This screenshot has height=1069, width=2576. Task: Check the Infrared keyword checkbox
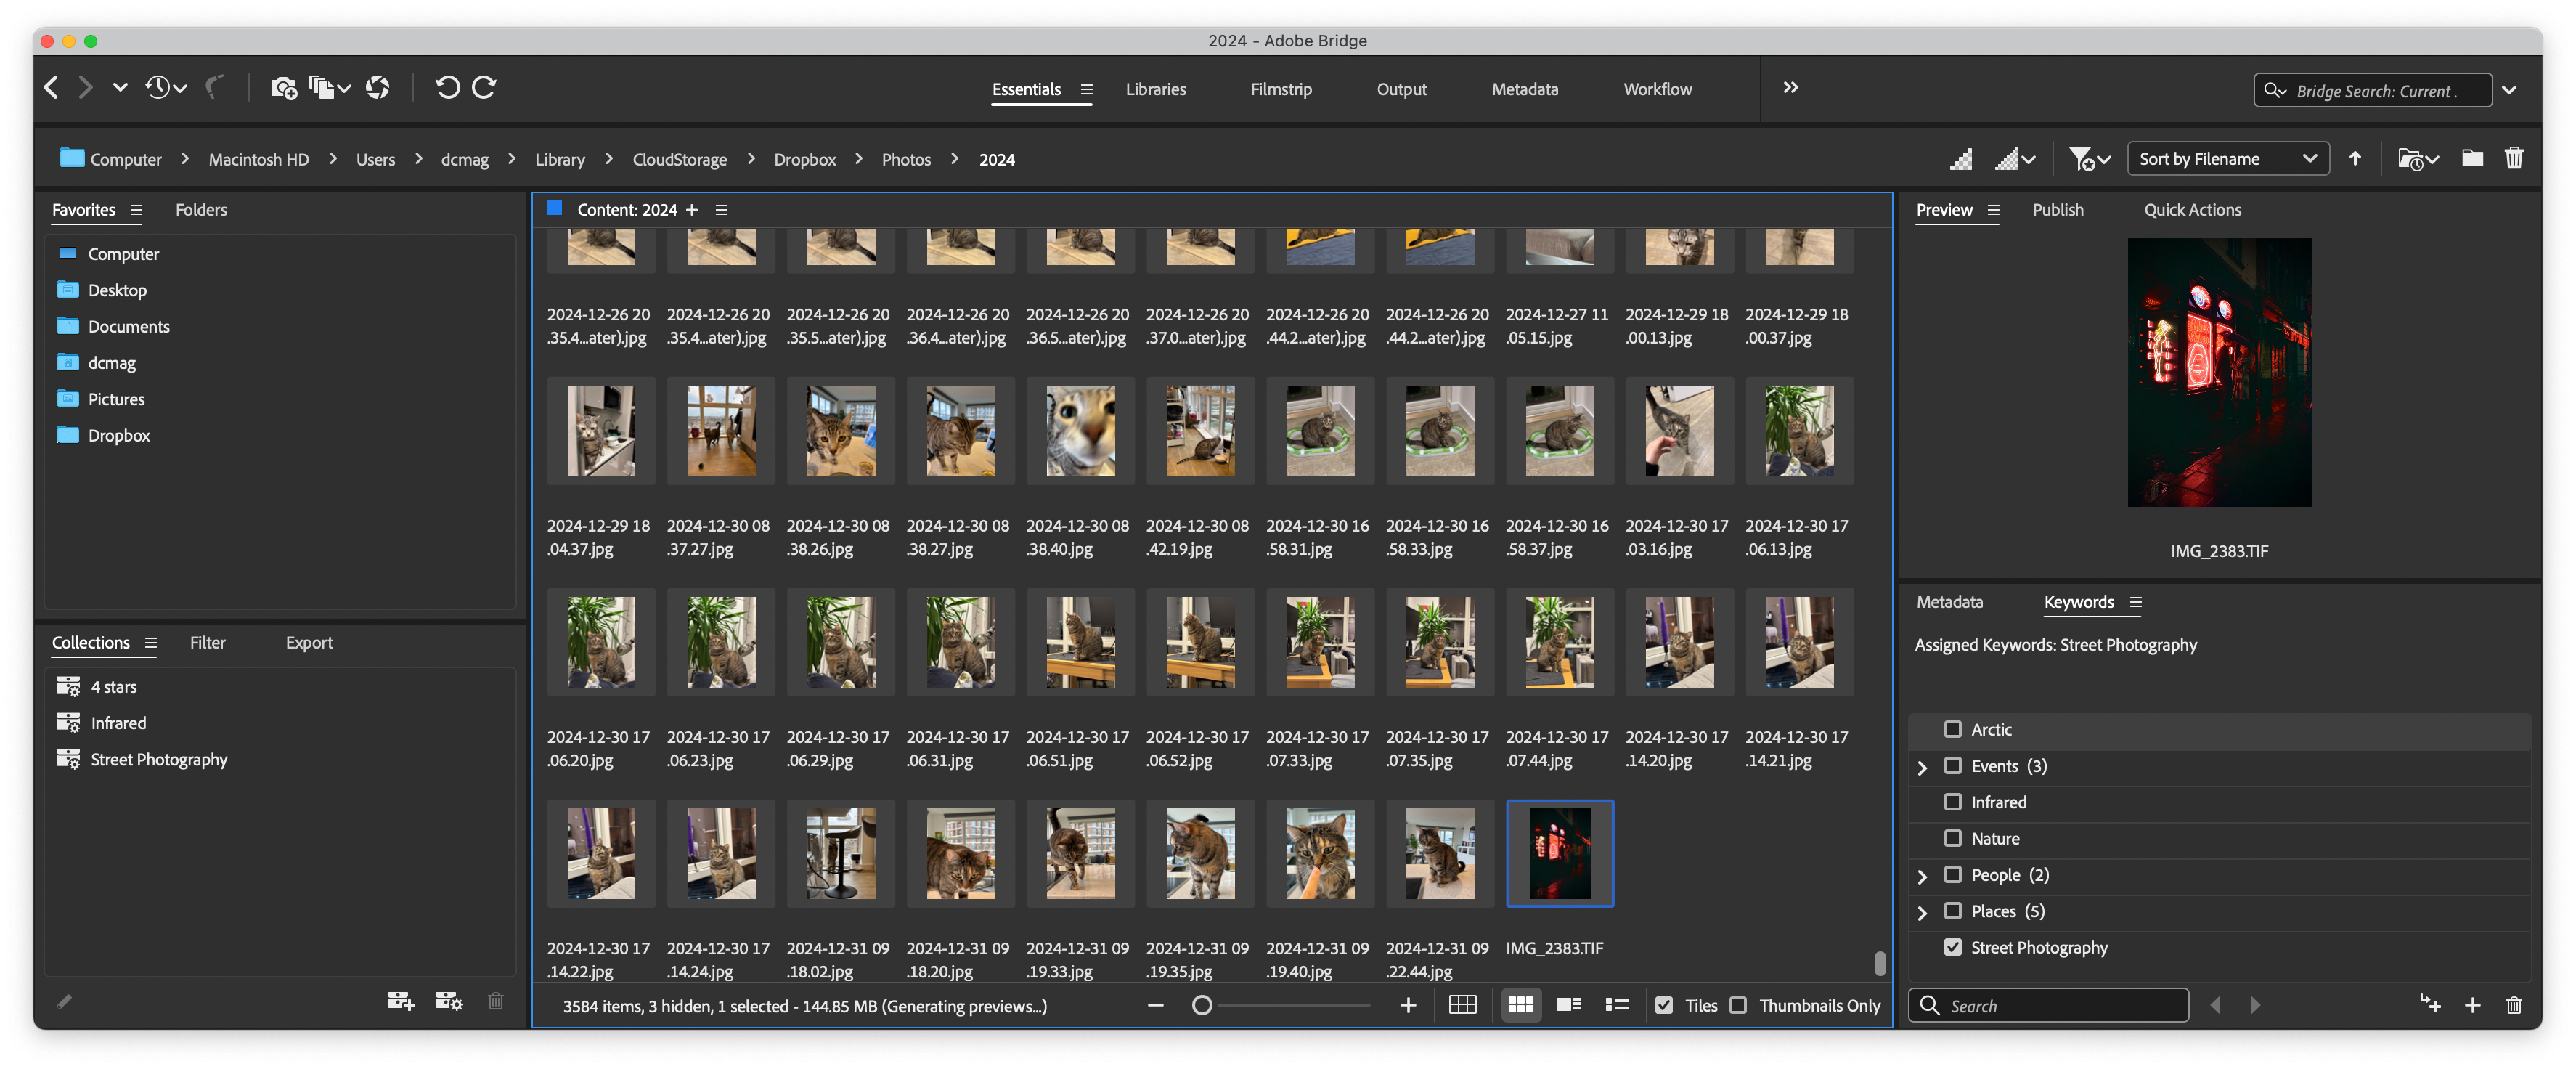click(1952, 802)
